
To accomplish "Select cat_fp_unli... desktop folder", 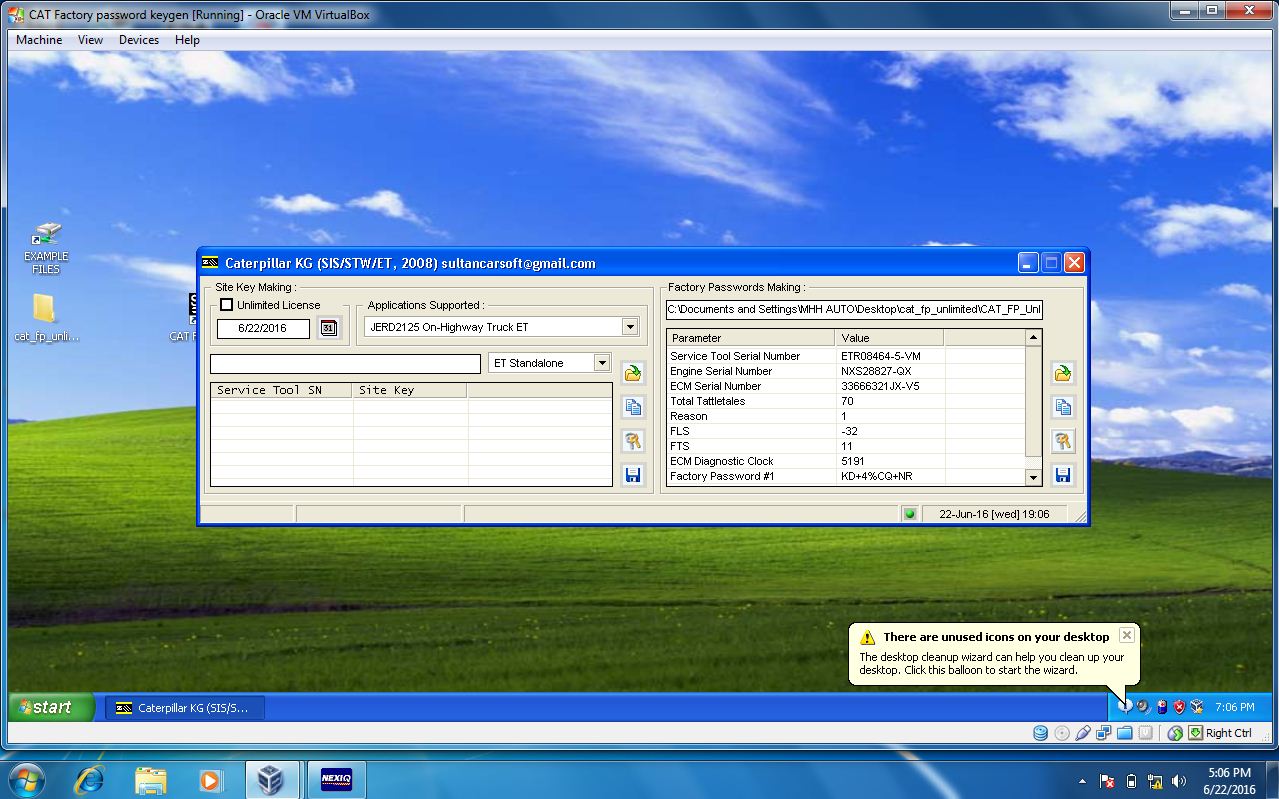I will [46, 317].
